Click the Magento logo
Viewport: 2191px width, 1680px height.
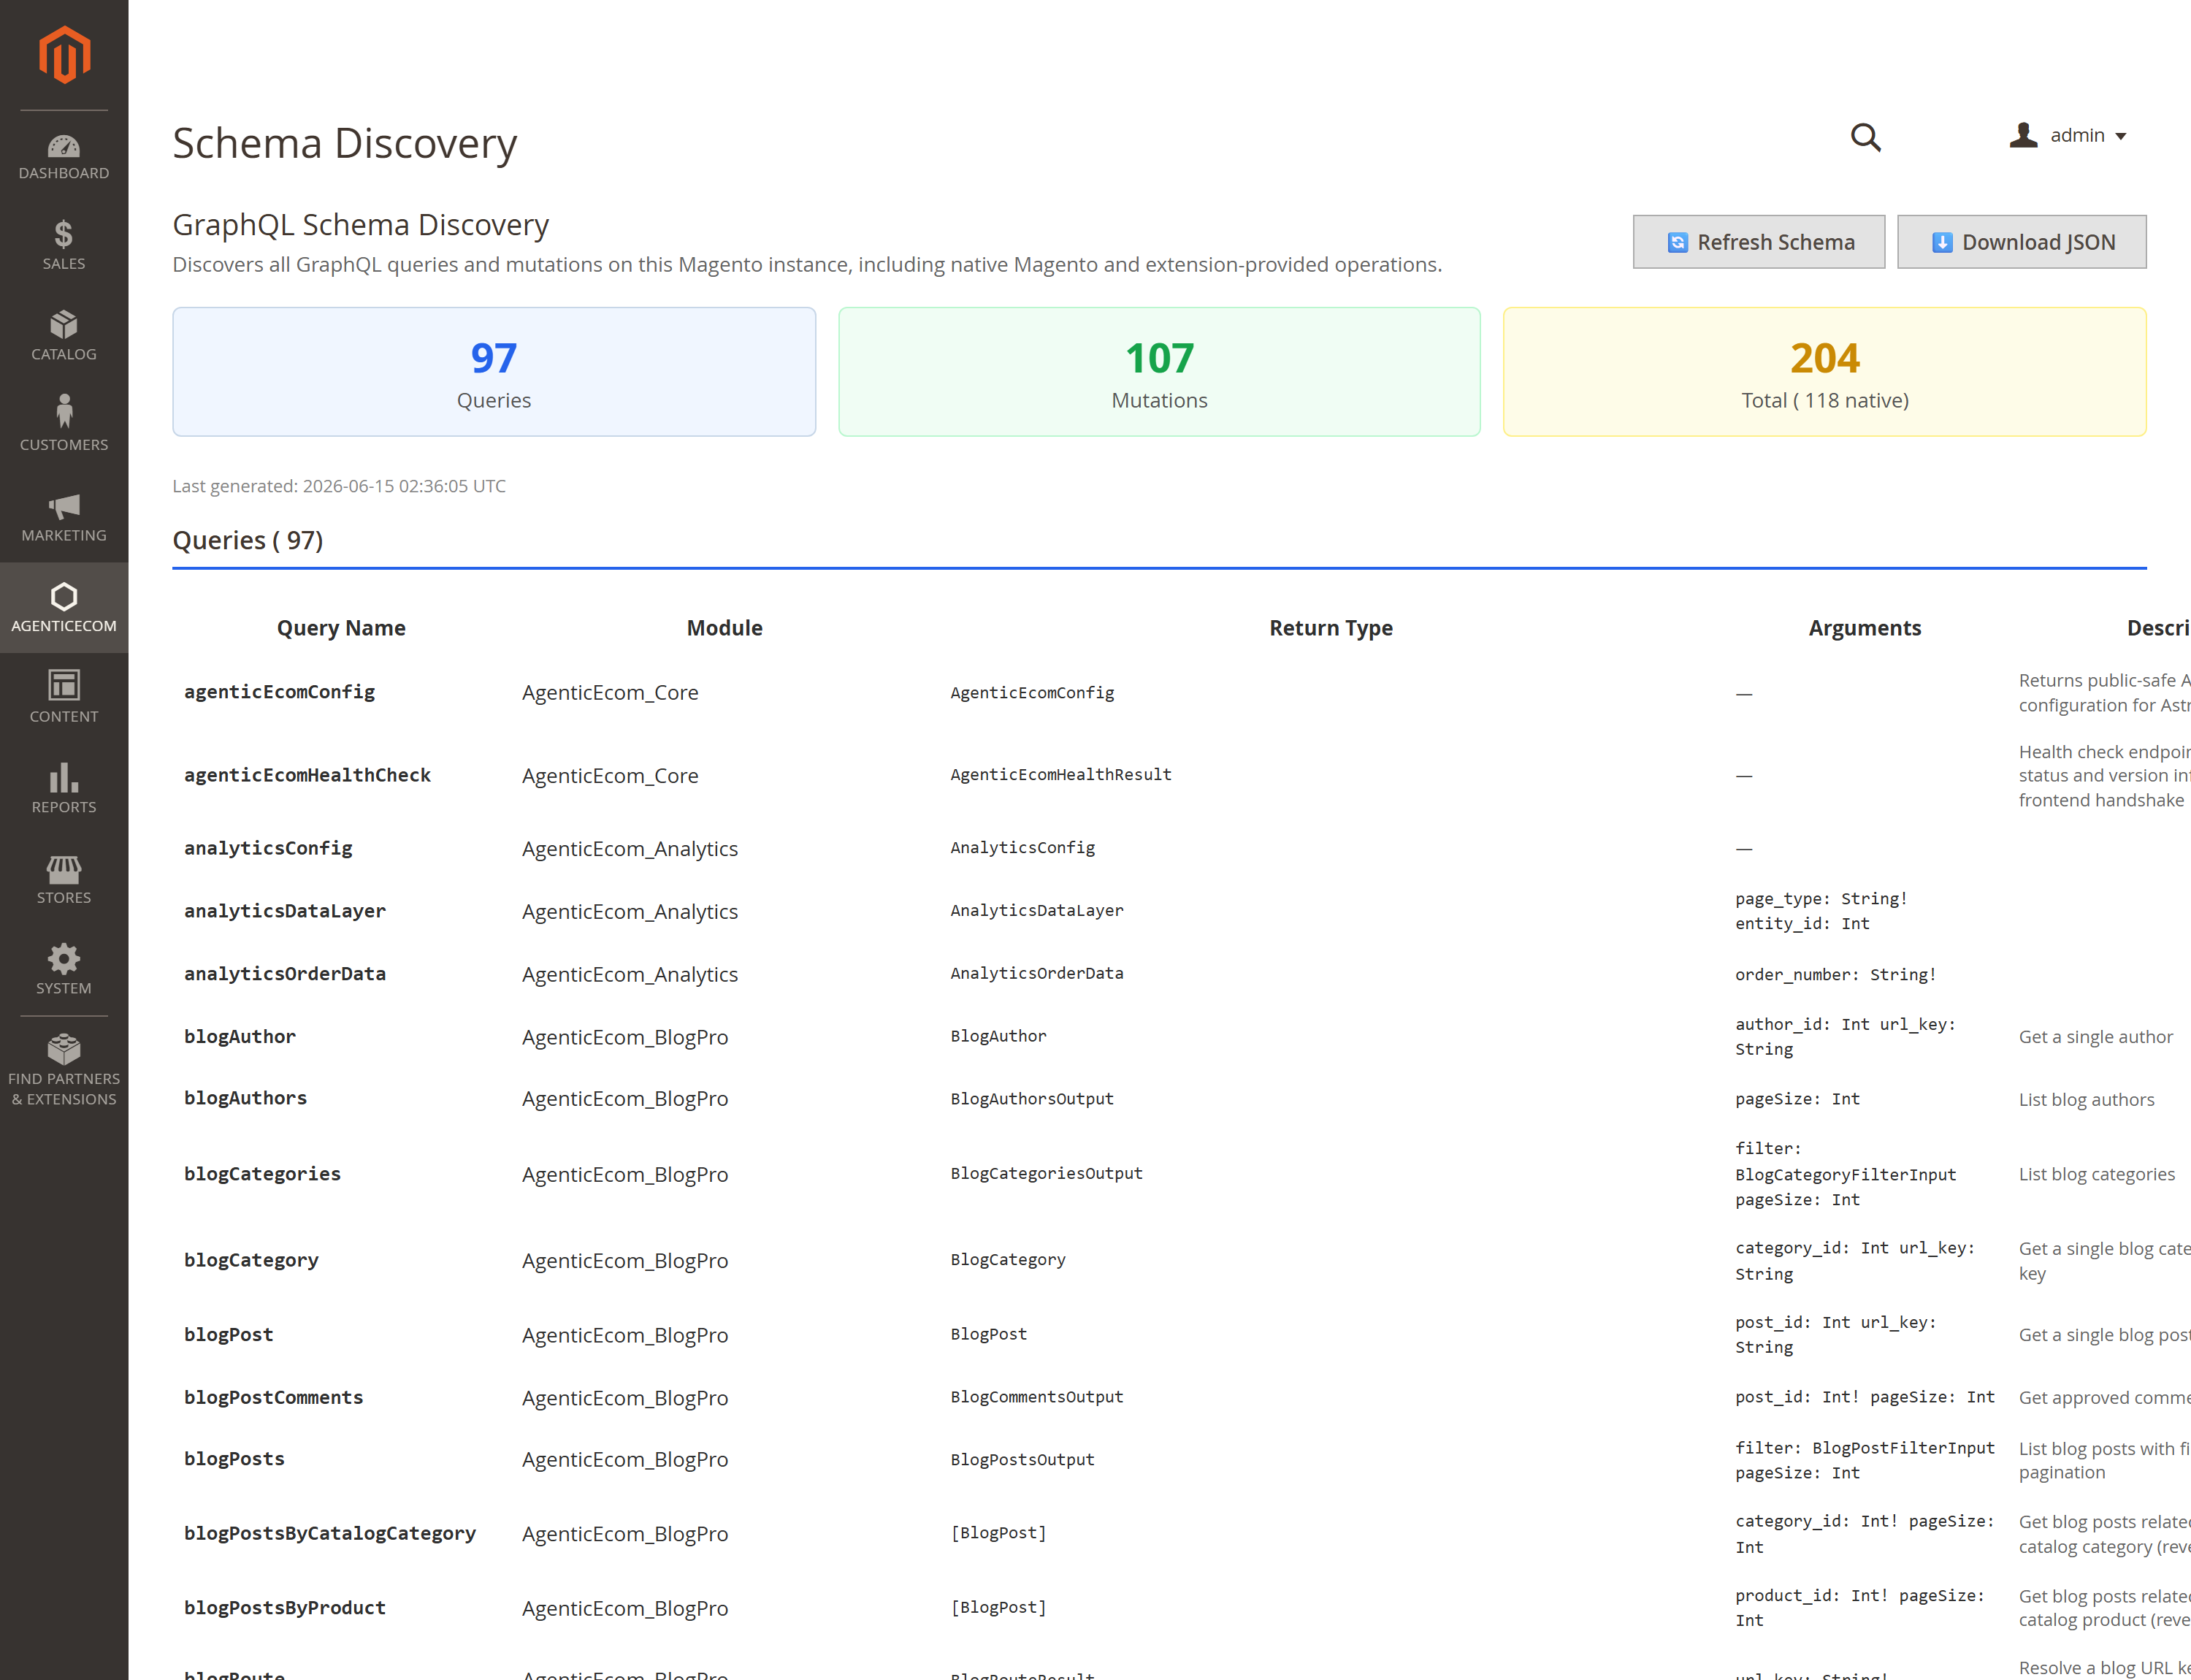[64, 55]
